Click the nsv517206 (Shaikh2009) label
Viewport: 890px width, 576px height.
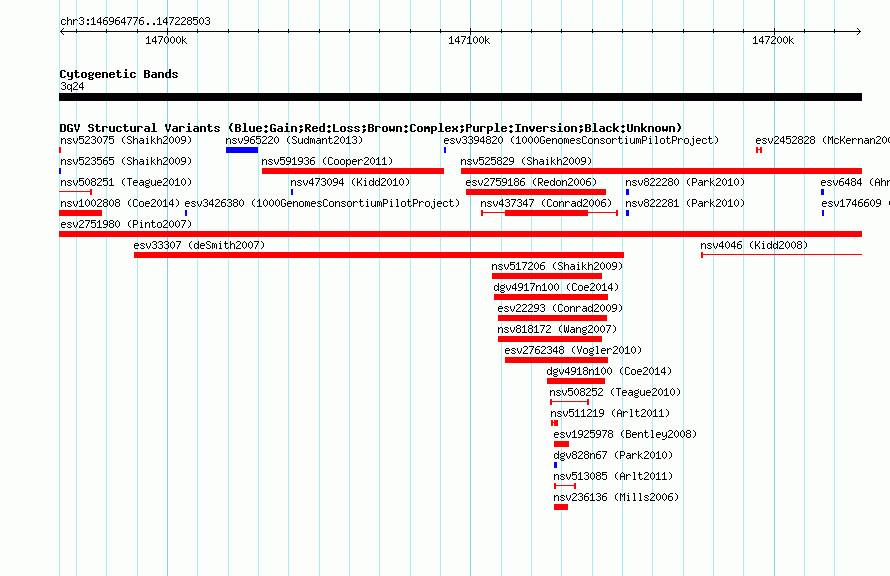[x=557, y=266]
